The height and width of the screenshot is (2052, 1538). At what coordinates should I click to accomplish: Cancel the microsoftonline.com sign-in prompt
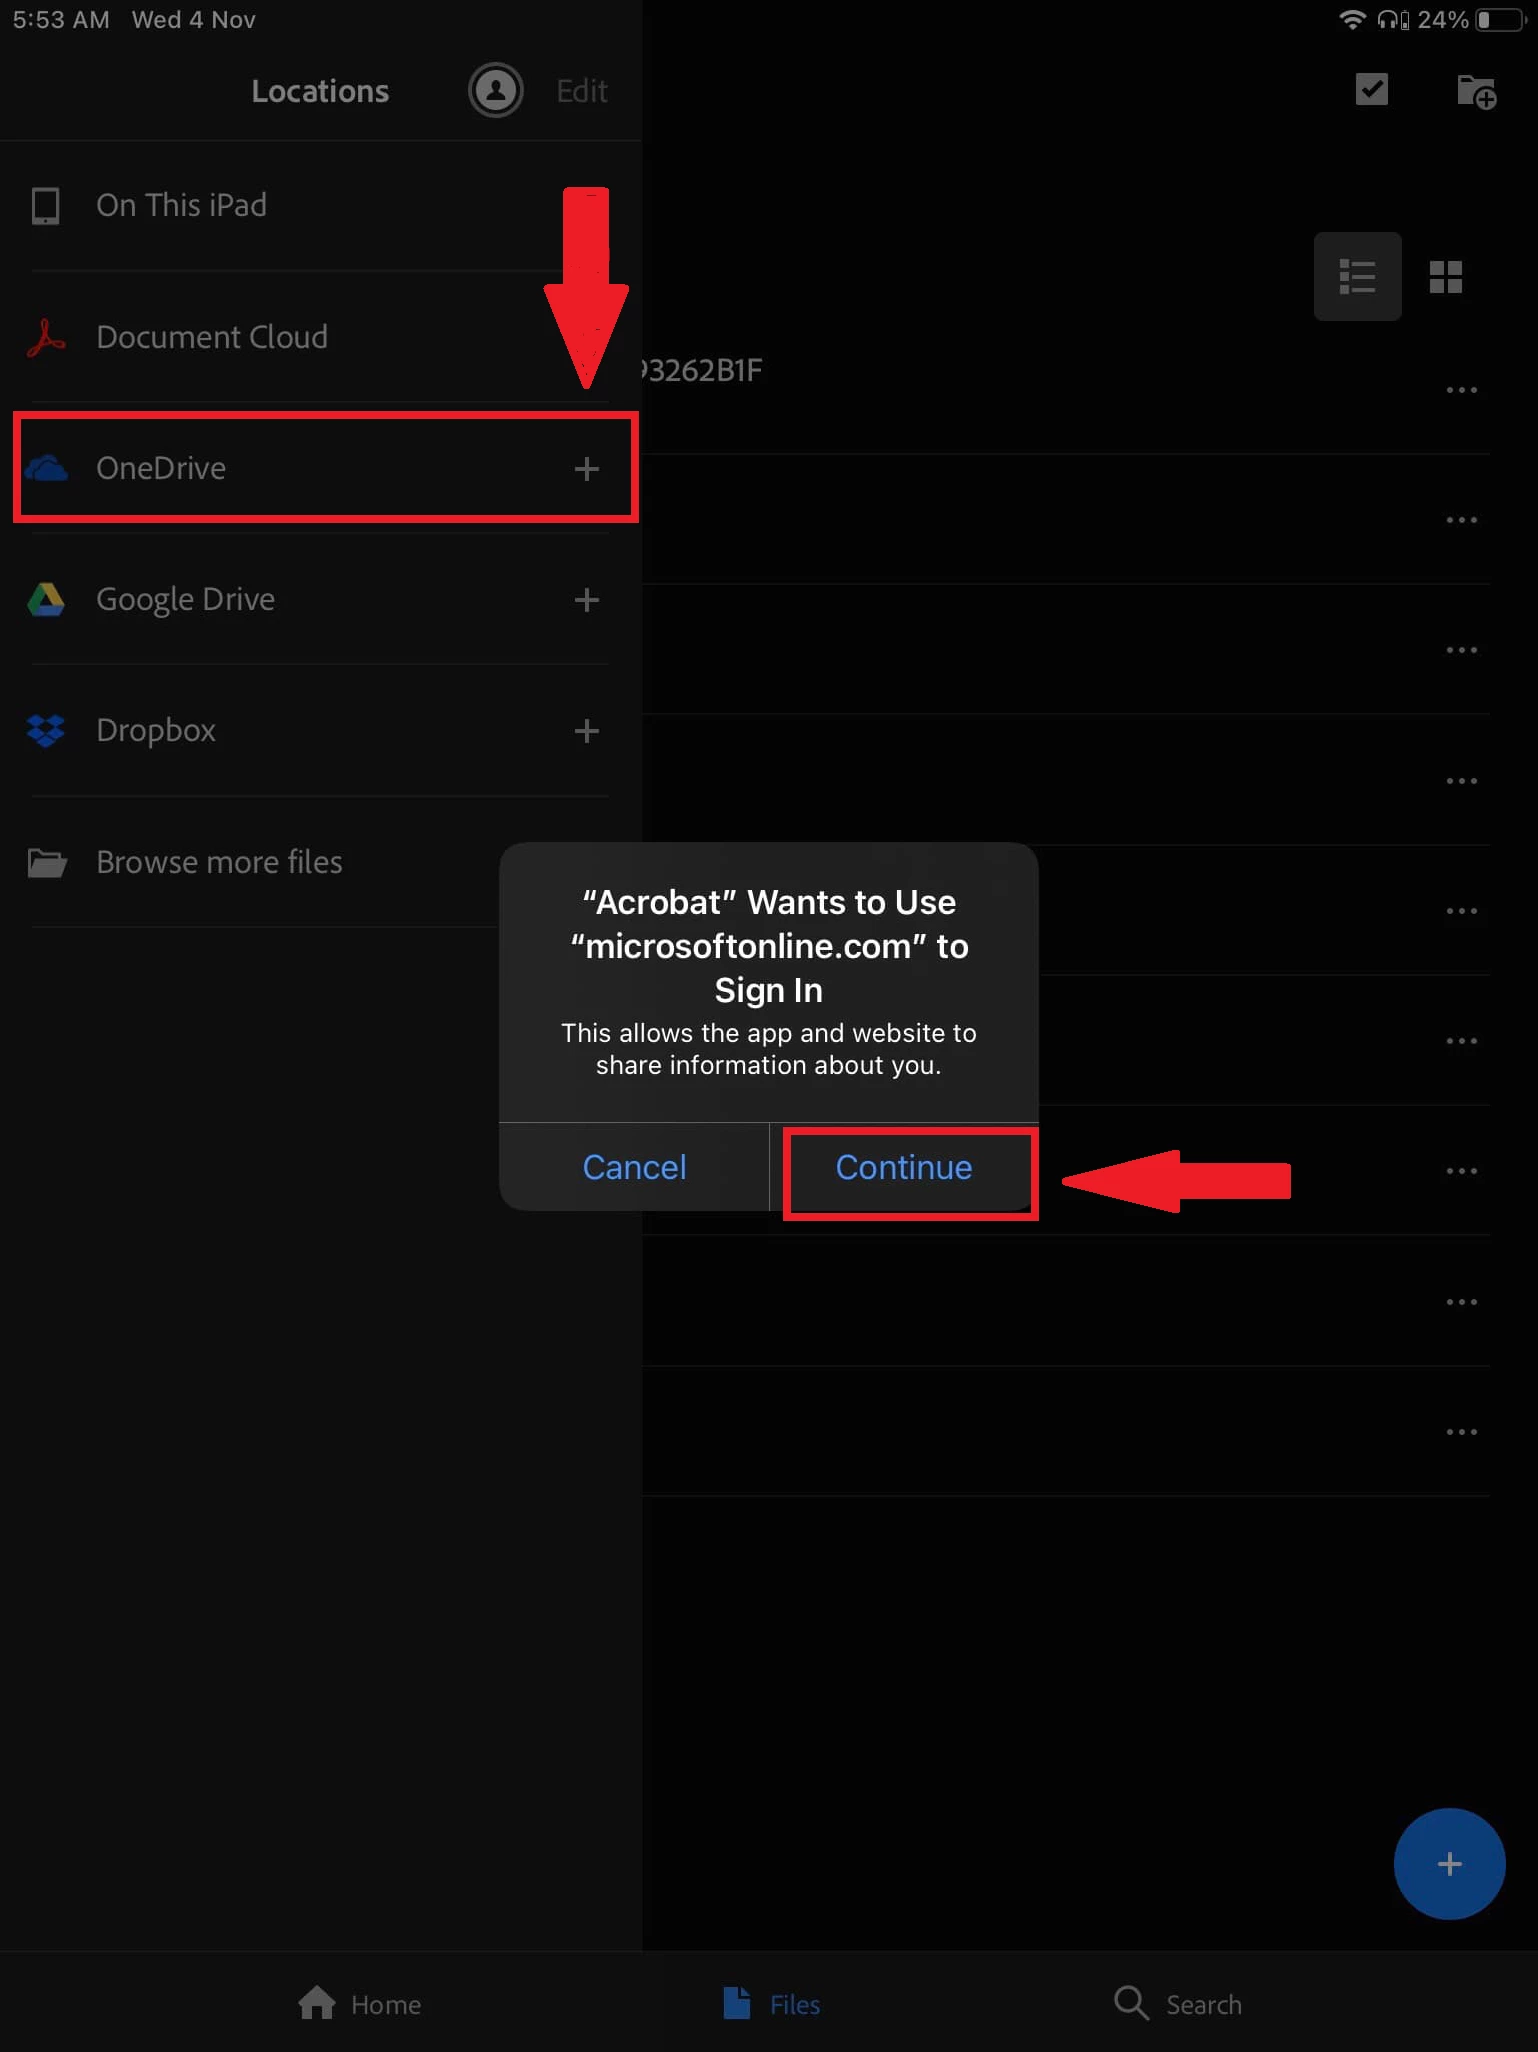point(634,1167)
